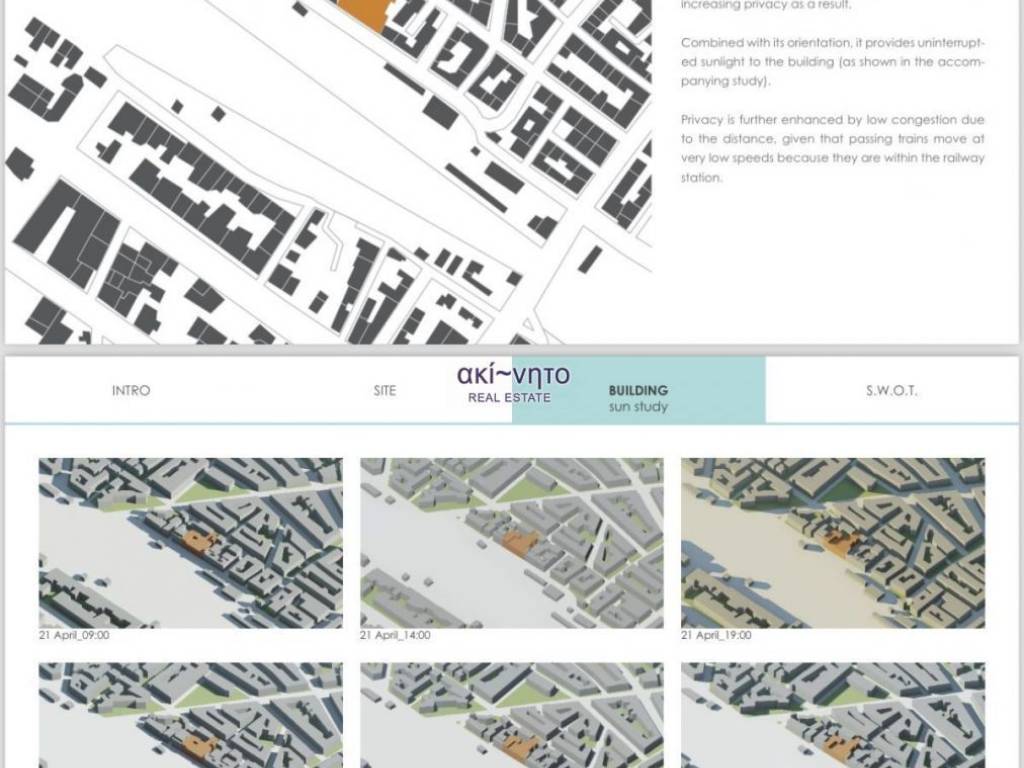Screen dimensions: 1024x768
Task: Click the "Privacy is further enhanced" paragraph
Action: click(x=832, y=148)
